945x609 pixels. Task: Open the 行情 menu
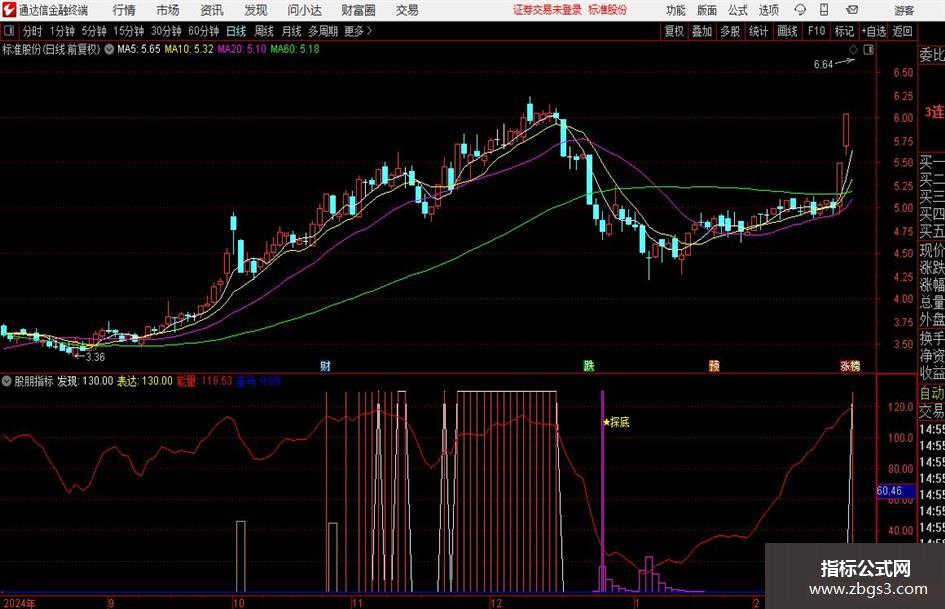pos(124,10)
